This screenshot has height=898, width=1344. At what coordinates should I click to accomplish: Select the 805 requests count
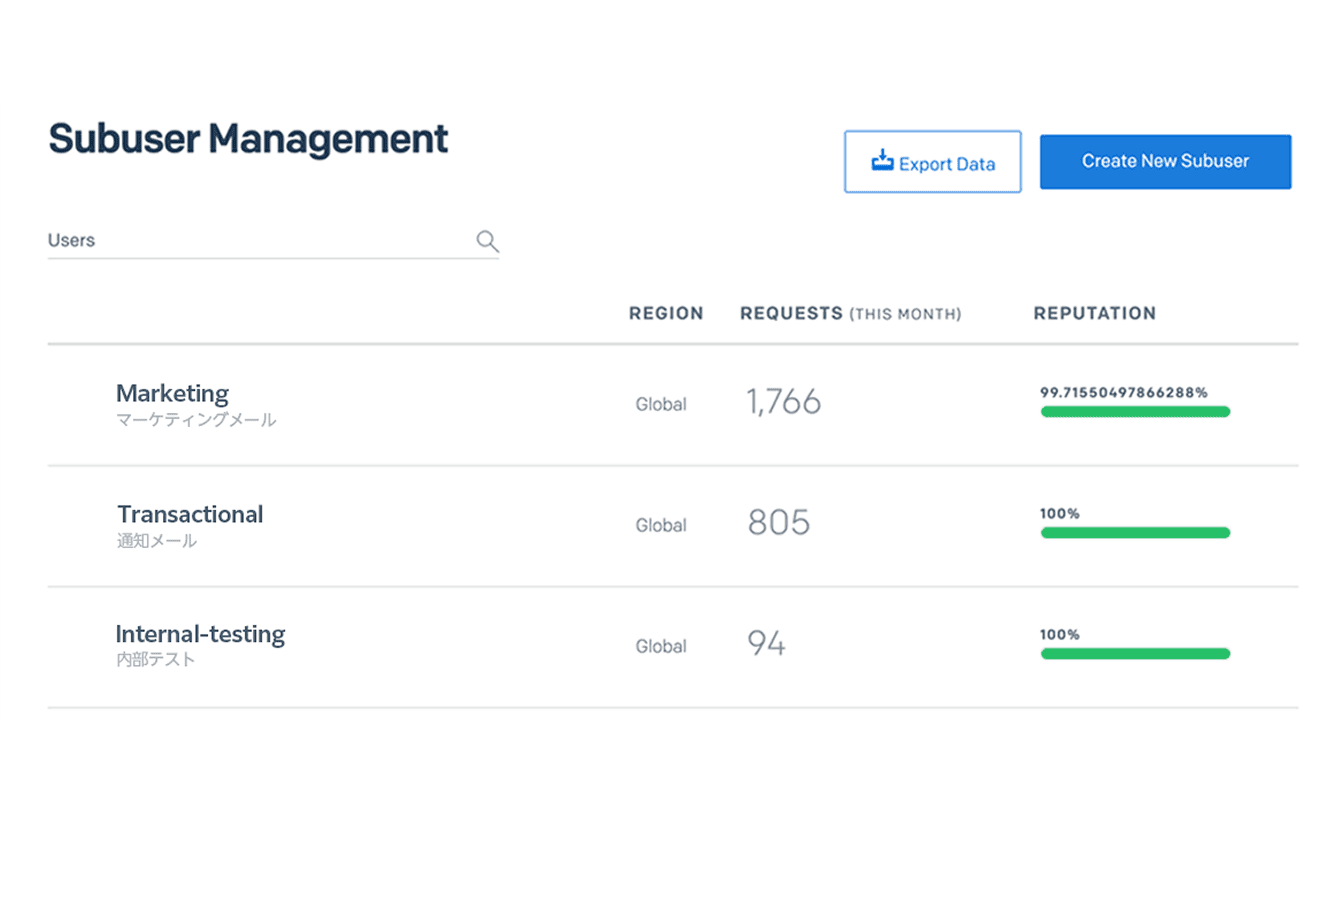point(778,522)
